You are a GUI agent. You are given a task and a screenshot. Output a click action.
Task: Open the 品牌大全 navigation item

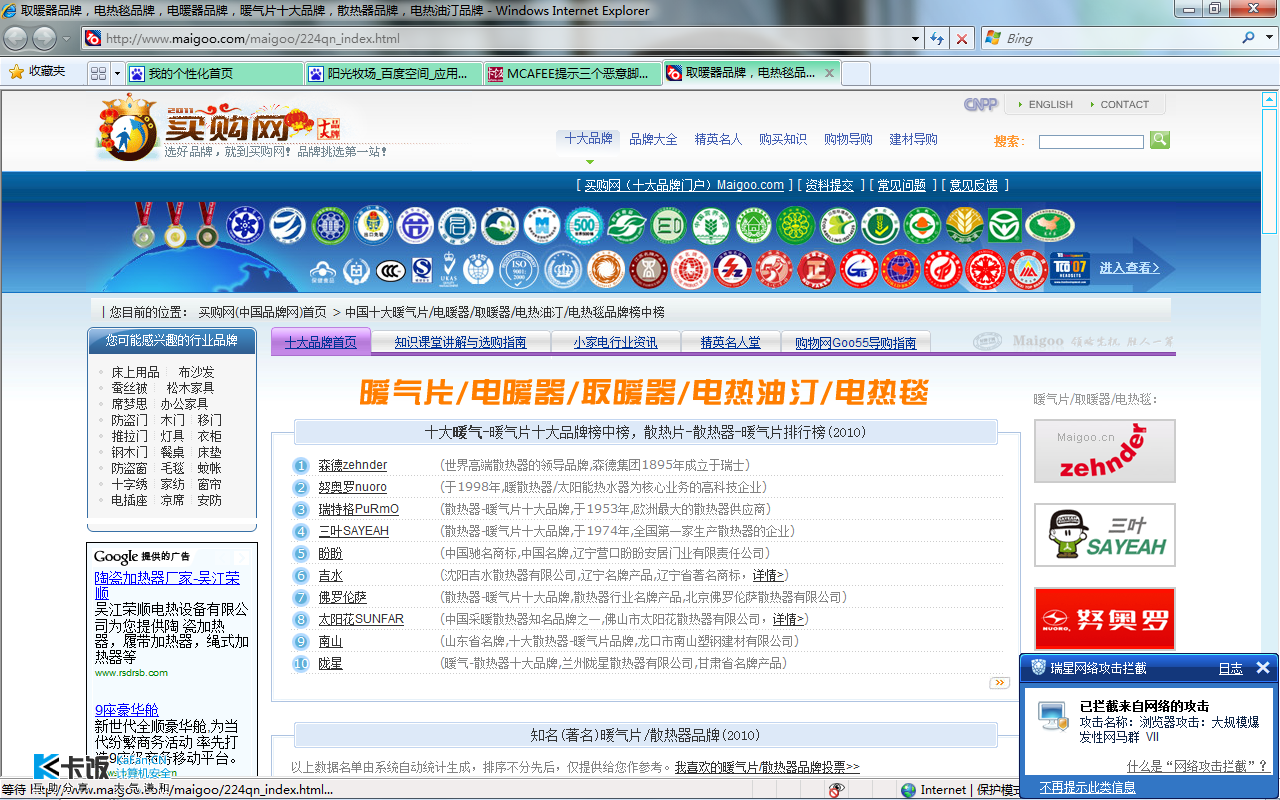click(653, 139)
